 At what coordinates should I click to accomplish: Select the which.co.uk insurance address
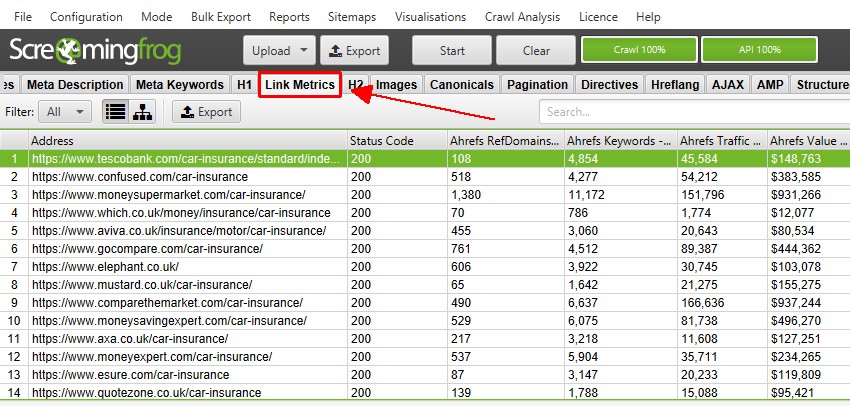pyautogui.click(x=181, y=212)
